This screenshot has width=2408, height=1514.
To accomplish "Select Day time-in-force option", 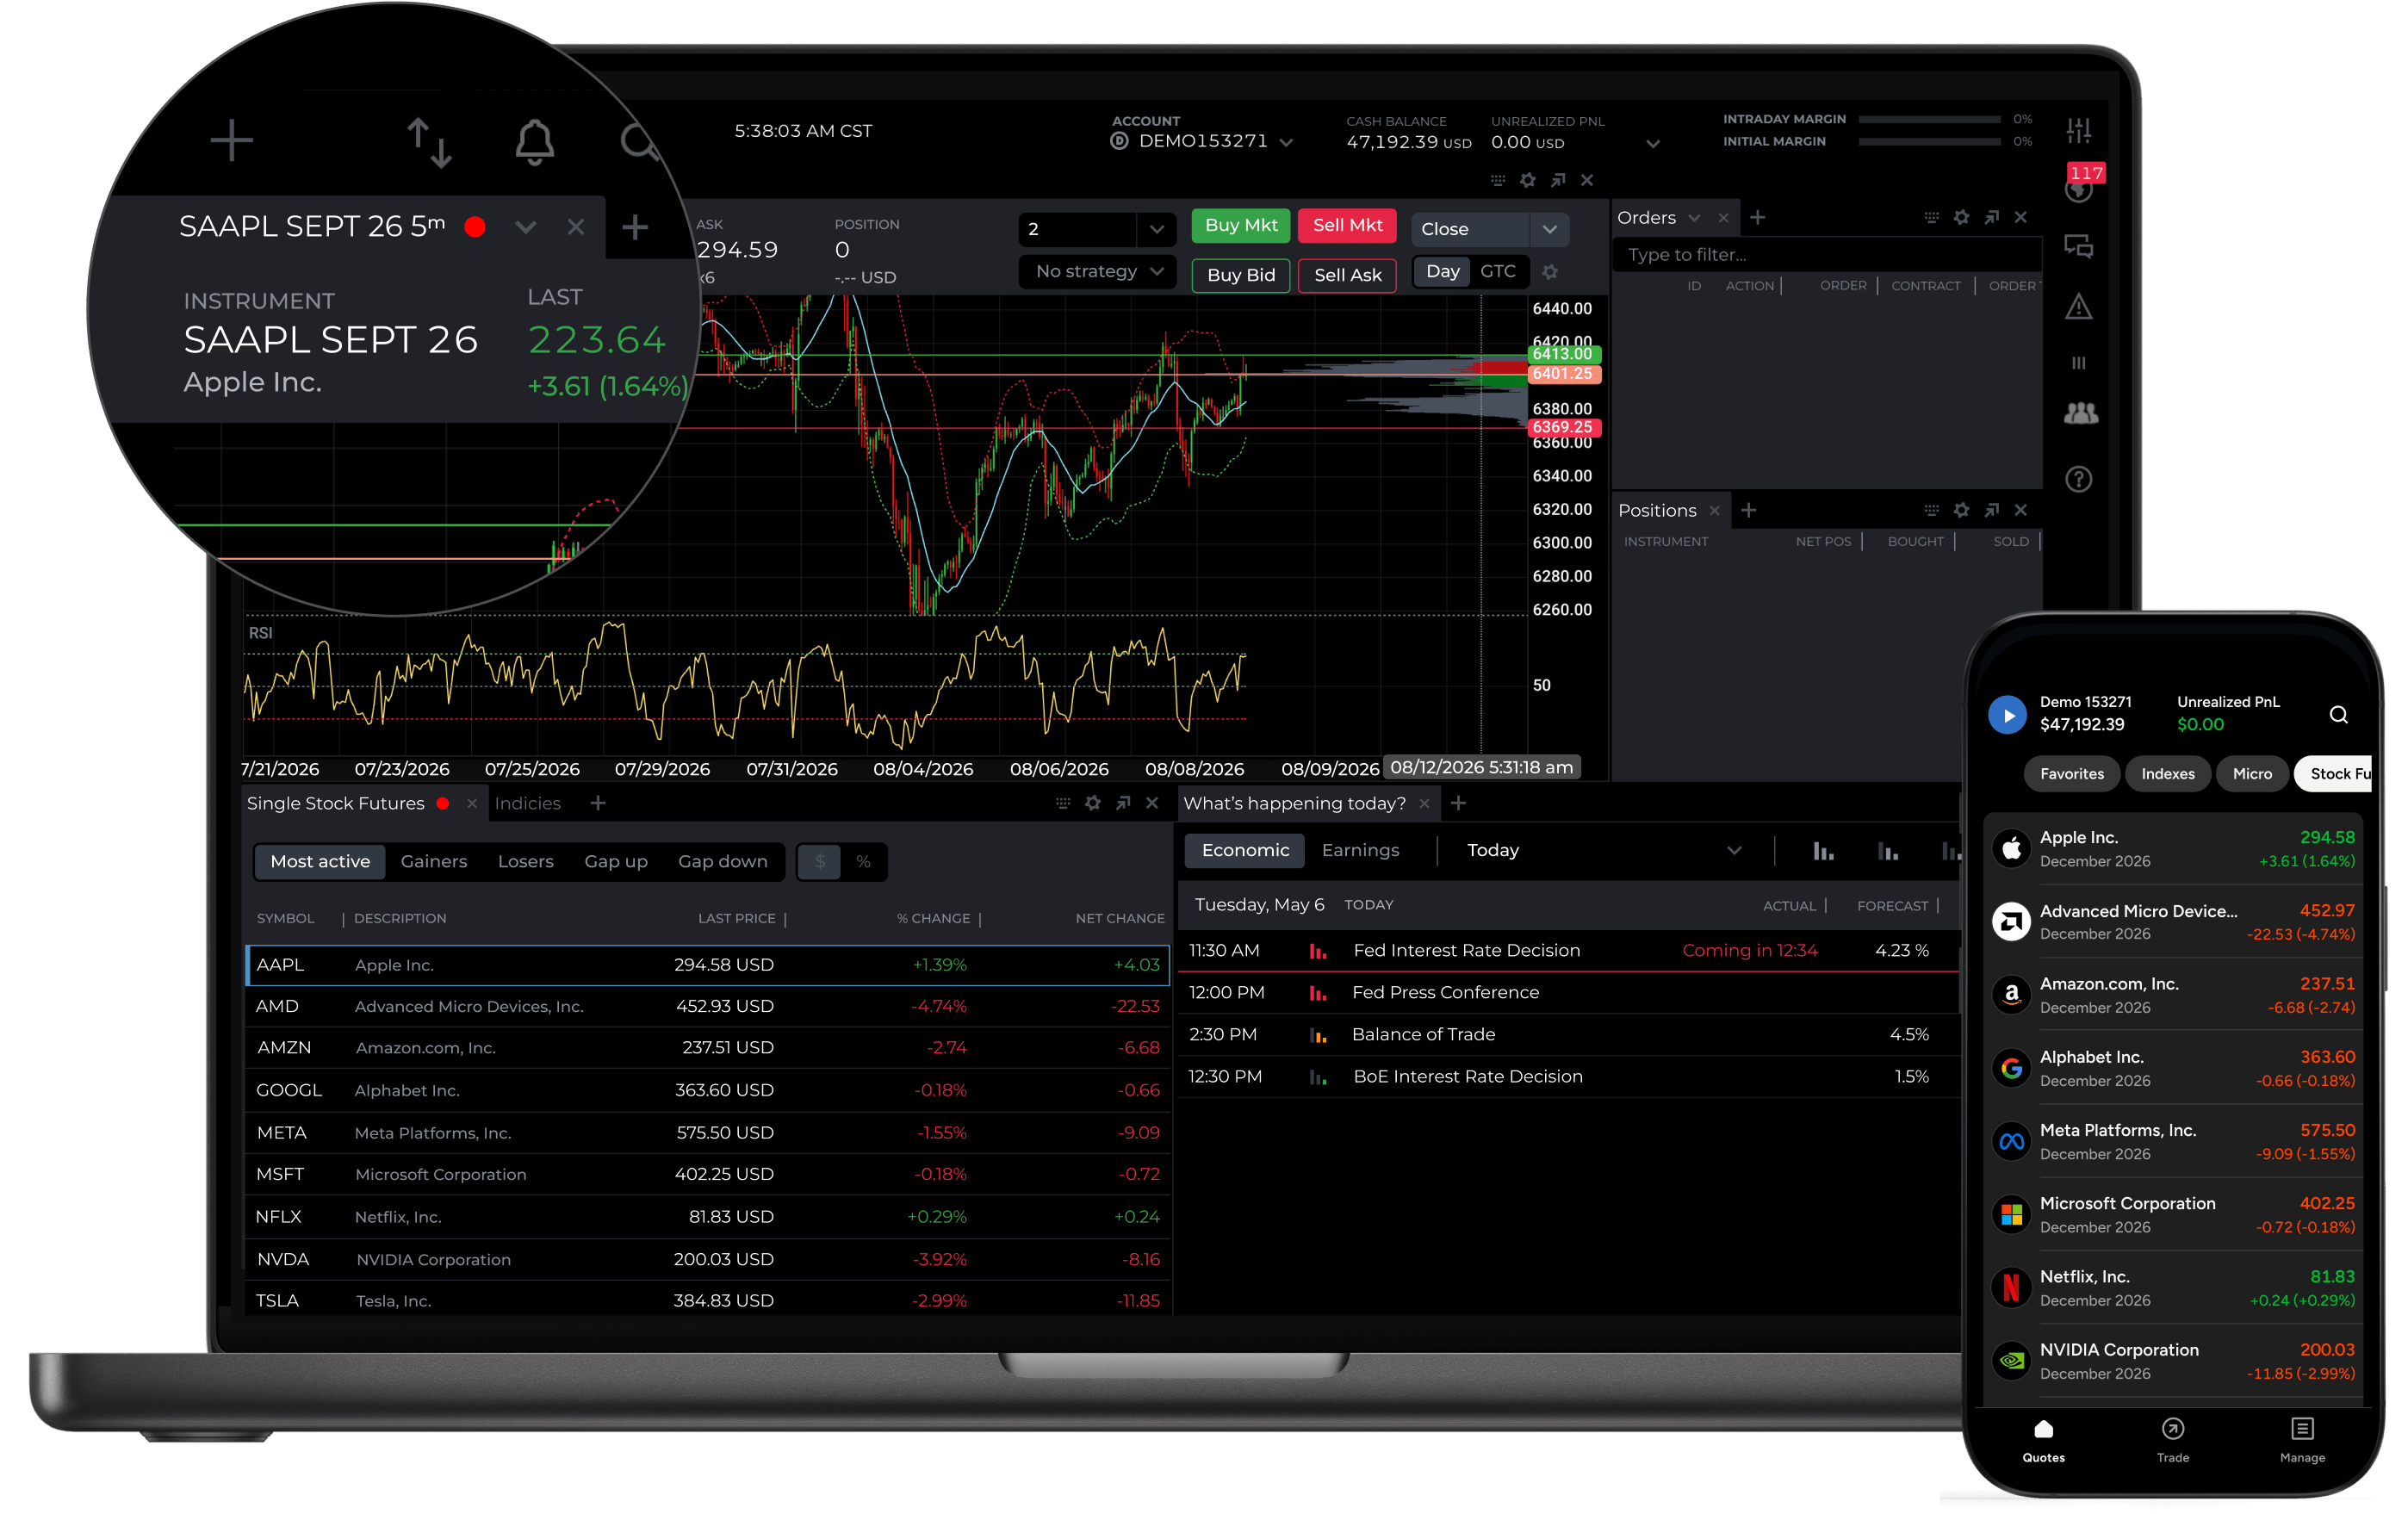I will coord(1441,272).
